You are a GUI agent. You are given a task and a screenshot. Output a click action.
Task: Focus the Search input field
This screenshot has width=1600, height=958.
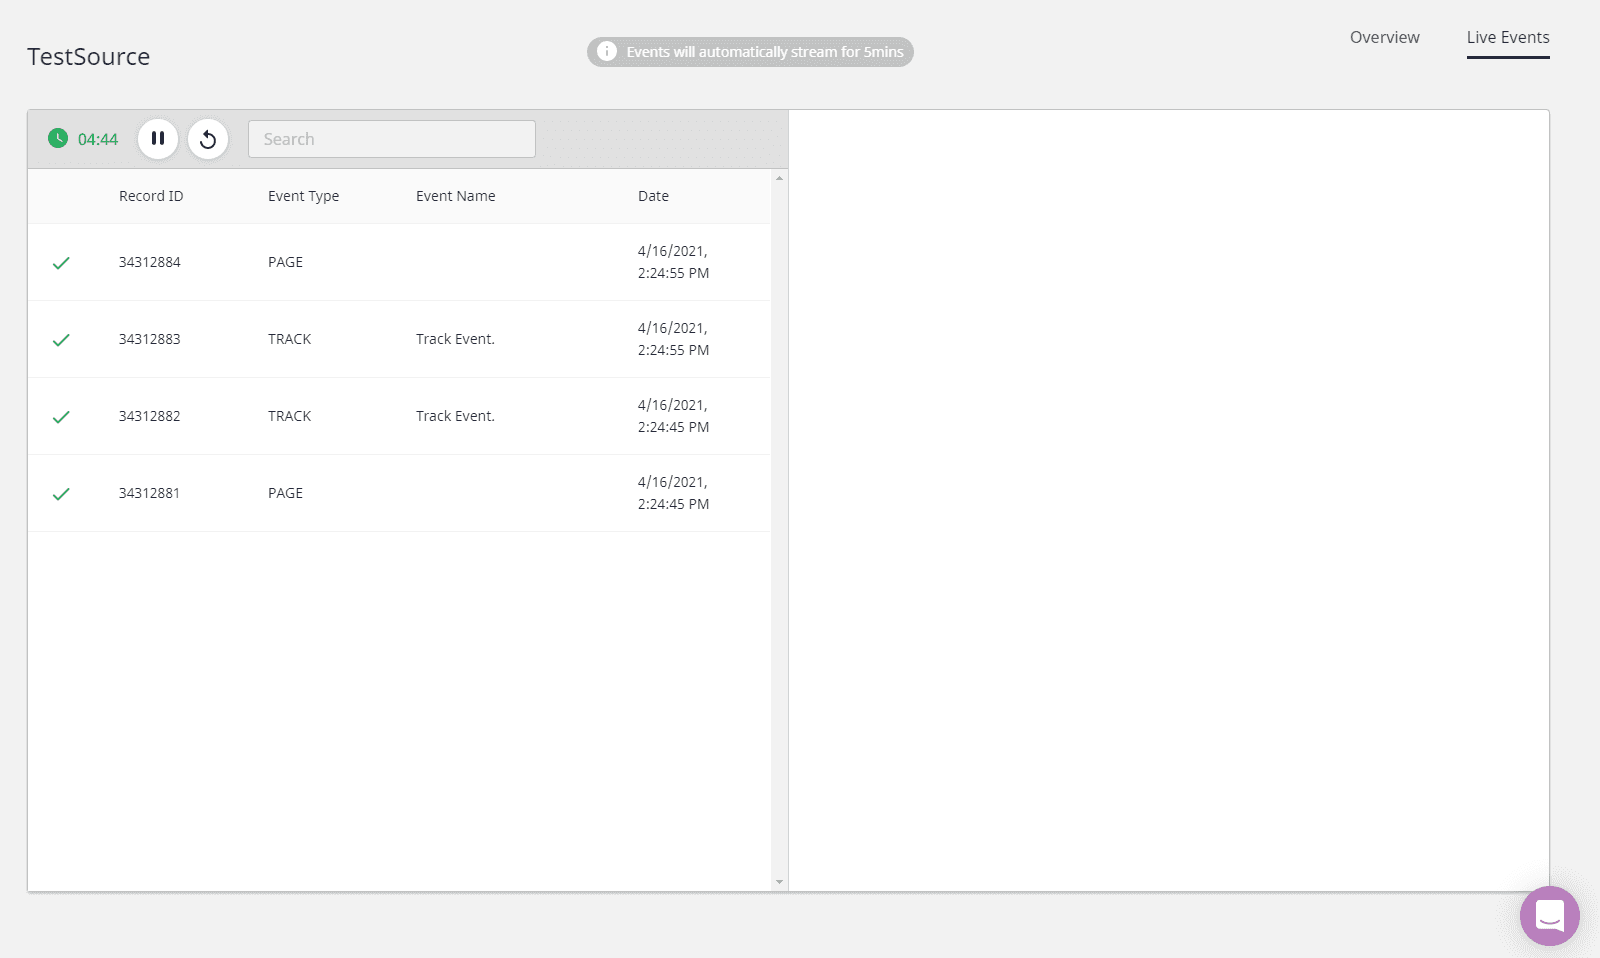[391, 139]
